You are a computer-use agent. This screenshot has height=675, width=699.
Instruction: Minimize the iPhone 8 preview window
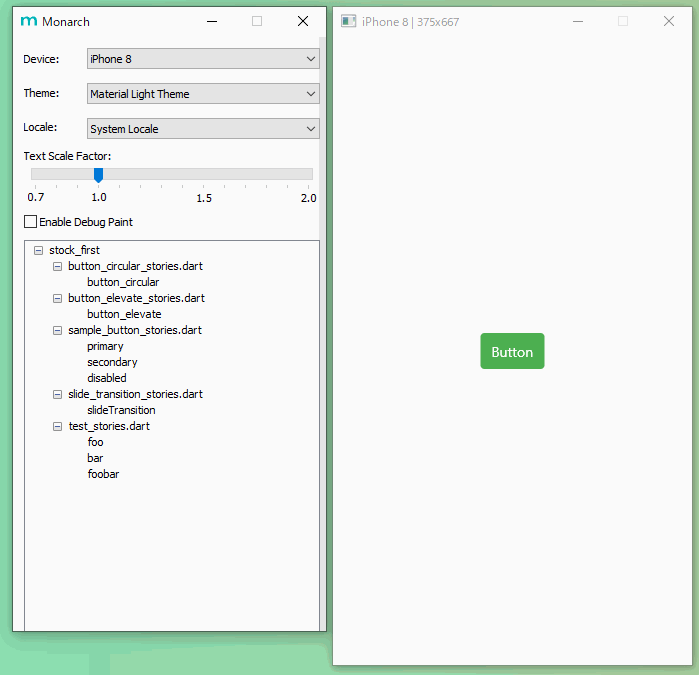[x=578, y=21]
